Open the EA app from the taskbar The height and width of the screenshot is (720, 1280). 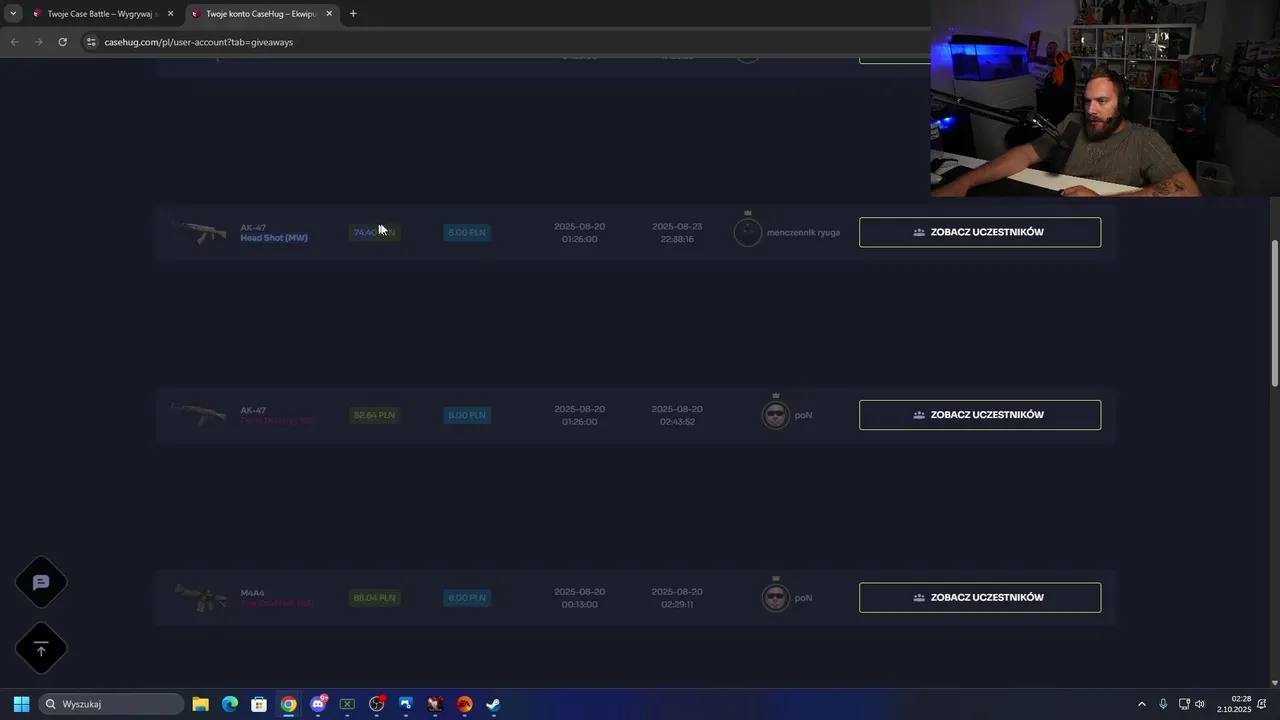click(465, 704)
